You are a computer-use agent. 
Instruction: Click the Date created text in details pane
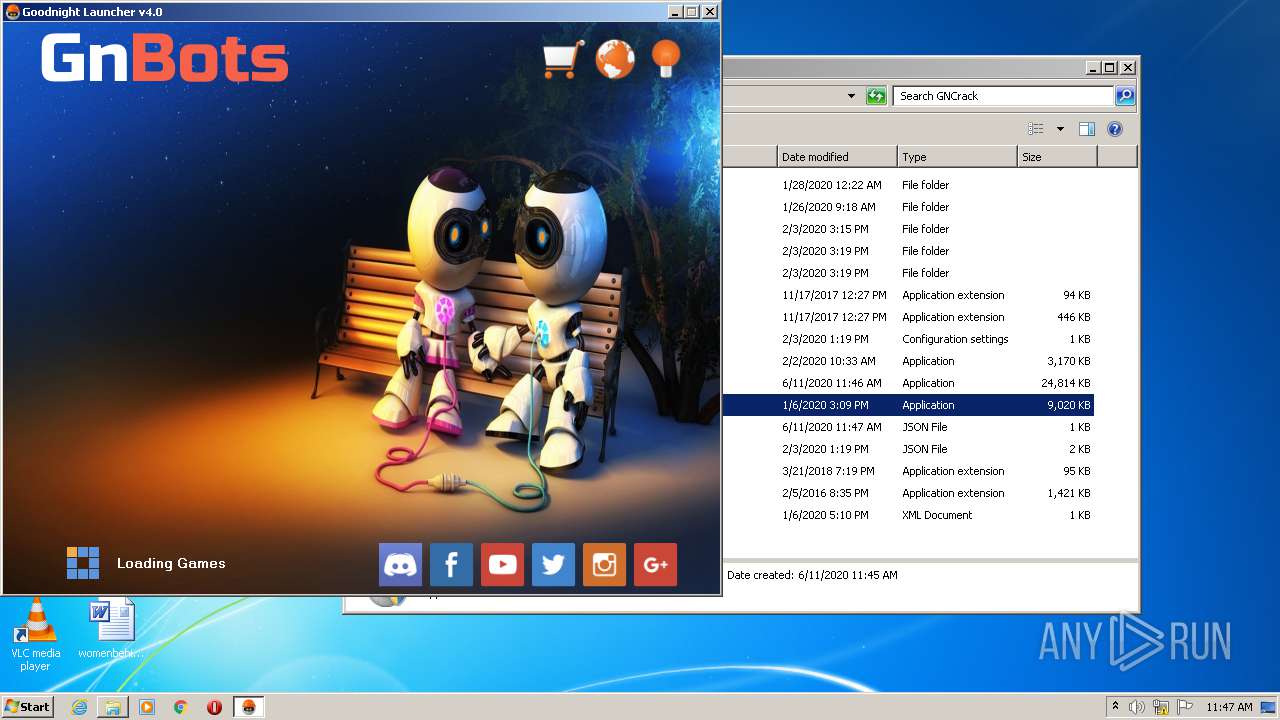812,575
